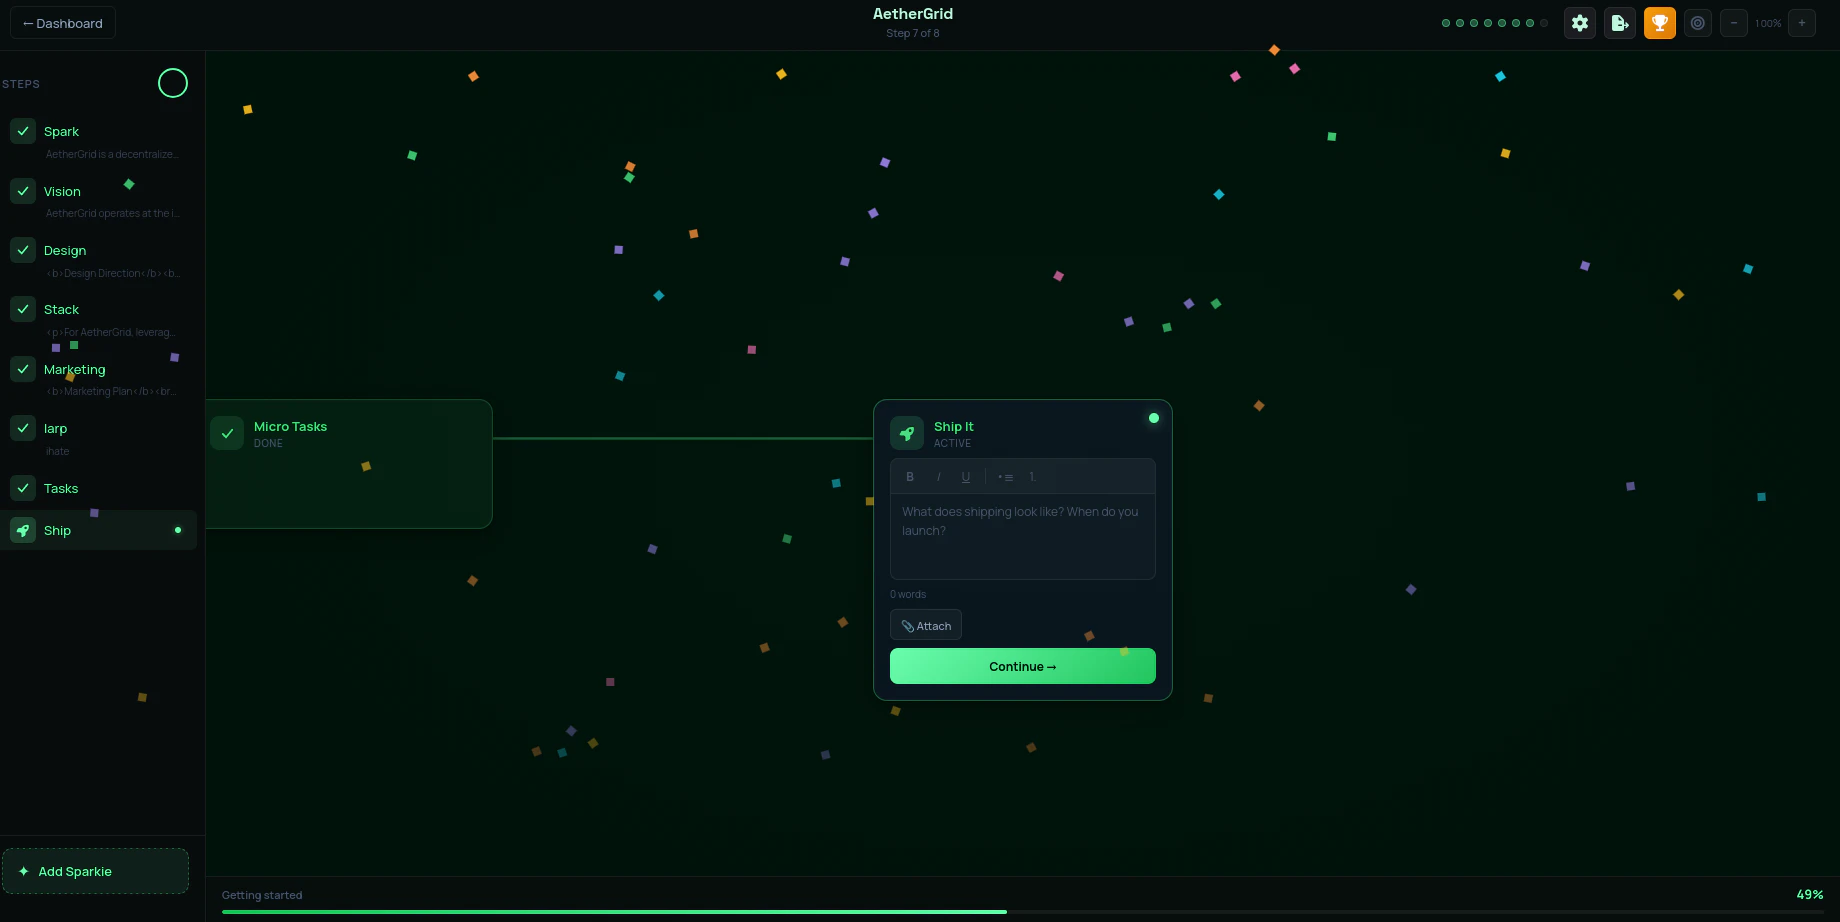Click the export document icon
This screenshot has width=1840, height=922.
[x=1620, y=23]
